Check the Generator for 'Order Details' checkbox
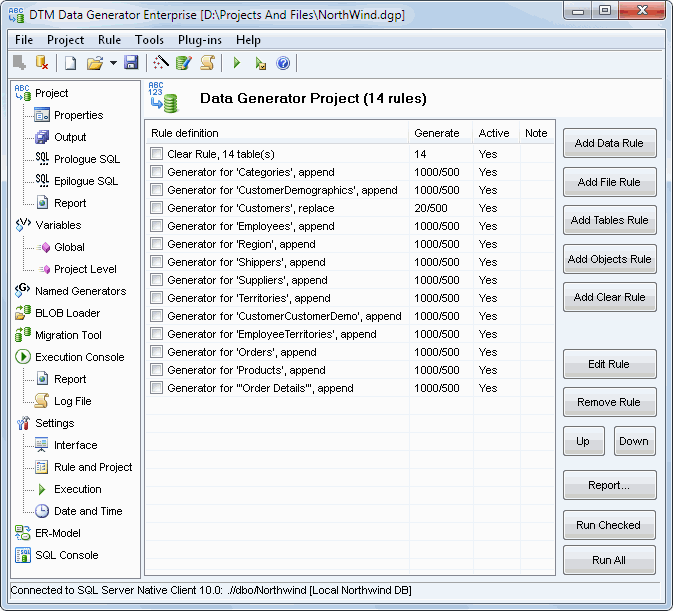Screen dimensions: 673x611 156,388
